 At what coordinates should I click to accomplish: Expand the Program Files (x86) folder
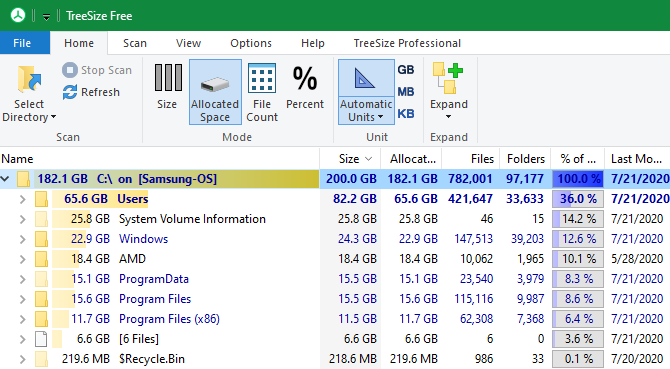tap(23, 319)
